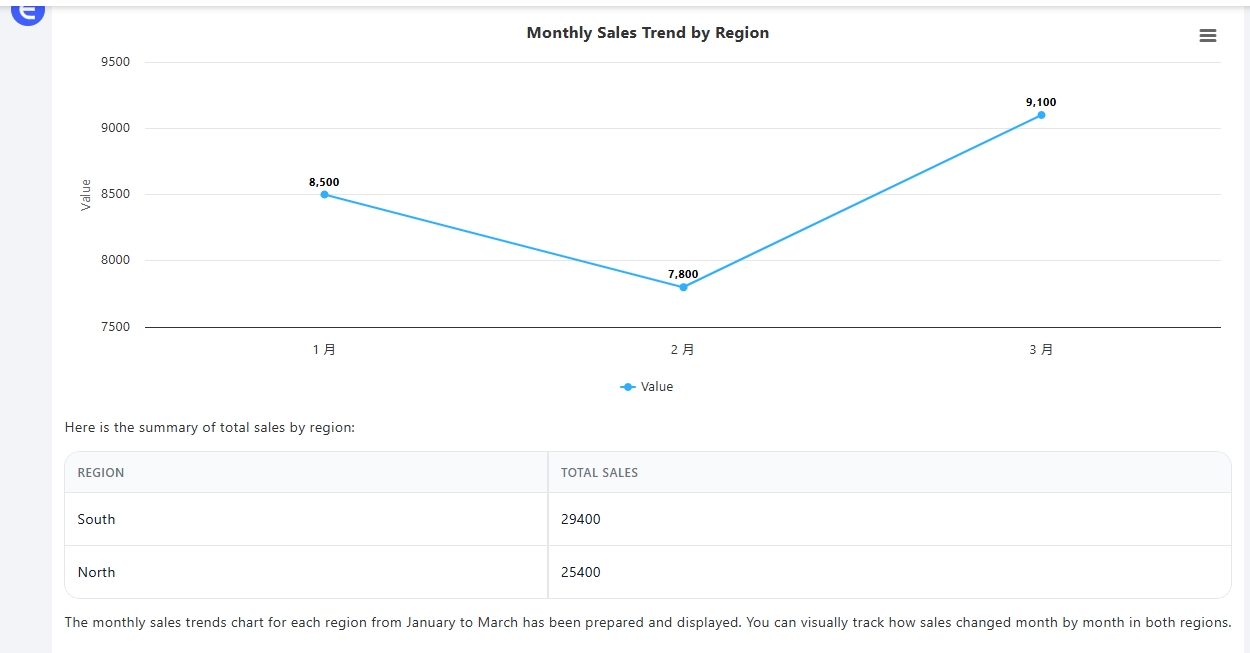Select the North region cell
This screenshot has width=1250, height=653.
pyautogui.click(x=96, y=572)
